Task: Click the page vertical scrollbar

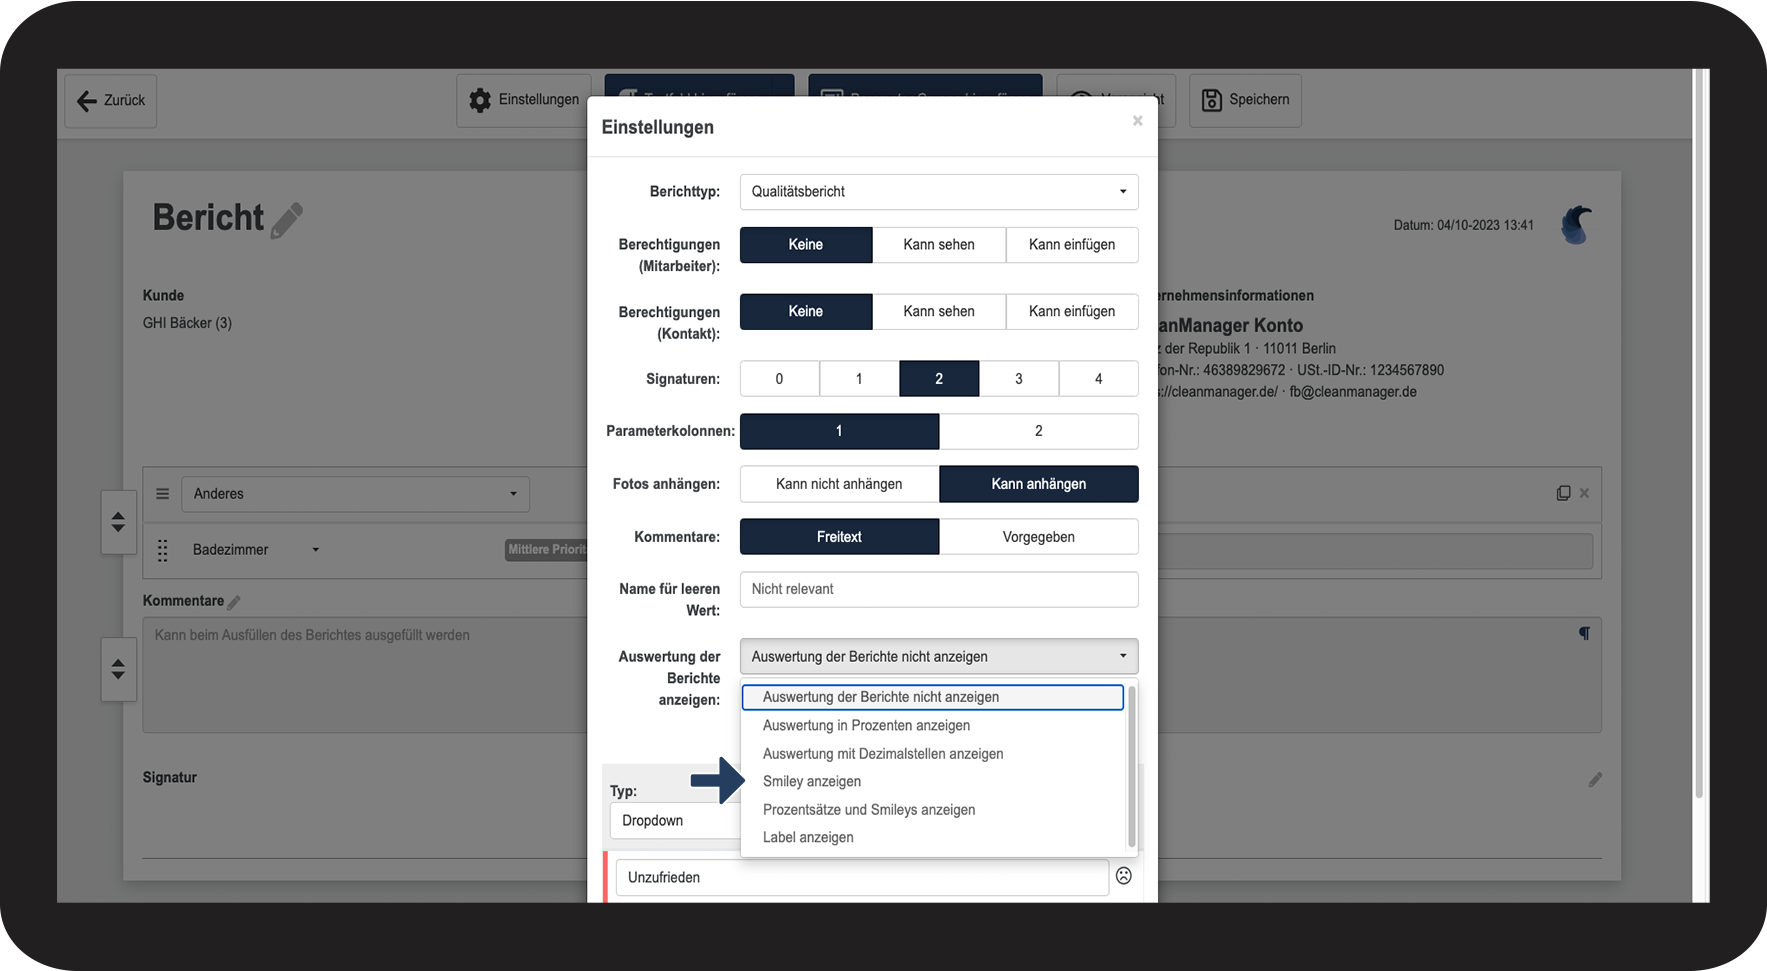Action: tap(1699, 435)
